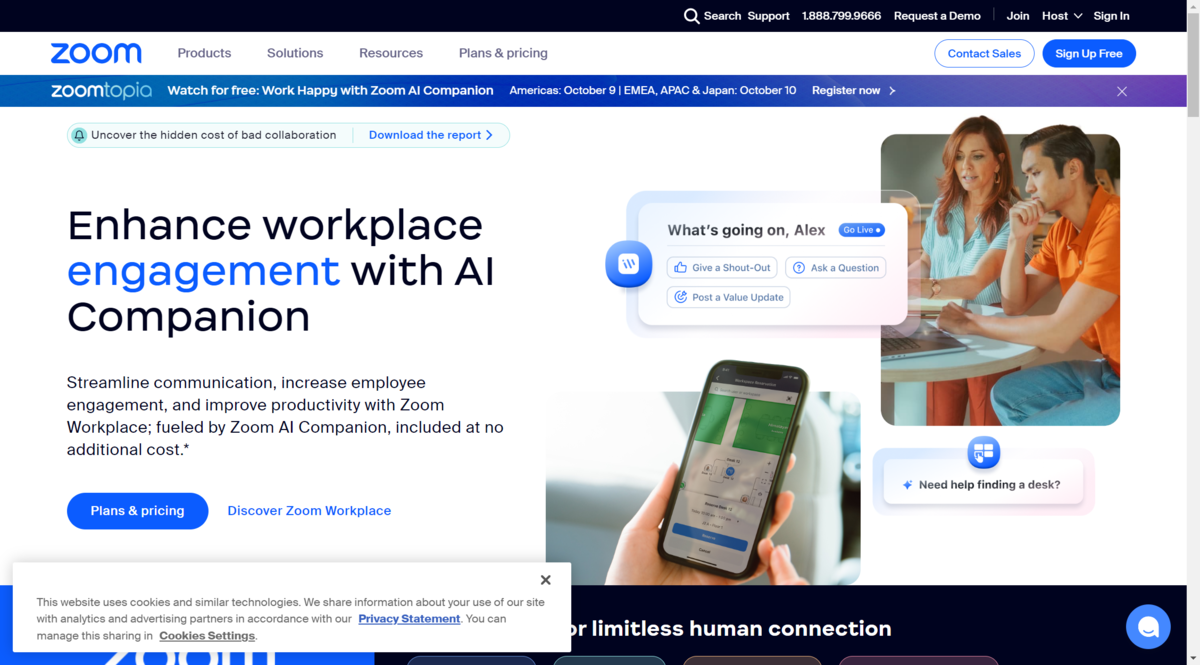Click the Streamline communication paragraph
Screen dimensions: 1200x665
[285, 416]
